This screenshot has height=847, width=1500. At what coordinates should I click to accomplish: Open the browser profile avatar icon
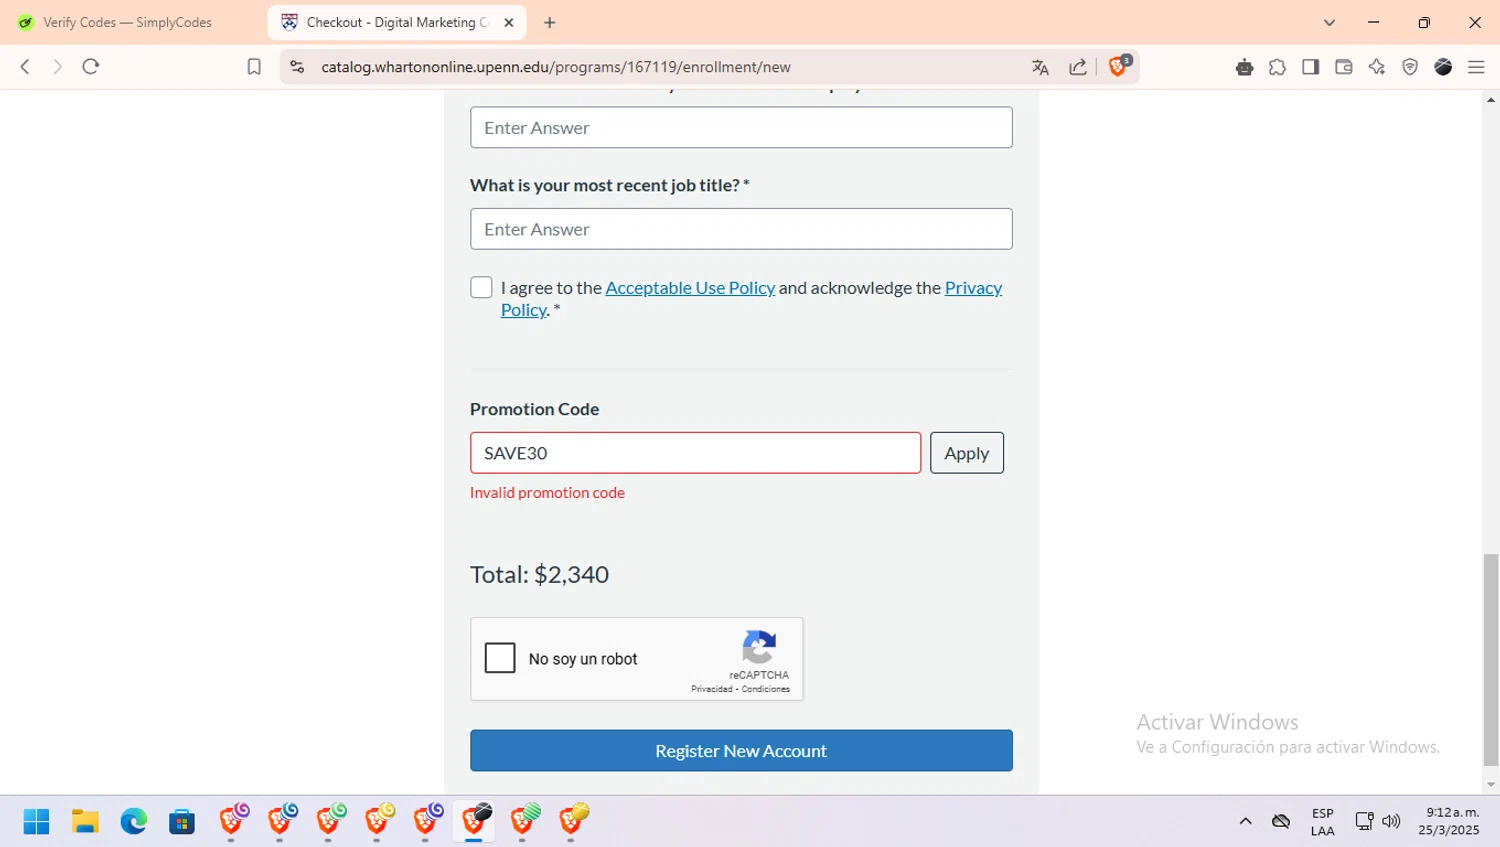[1443, 67]
